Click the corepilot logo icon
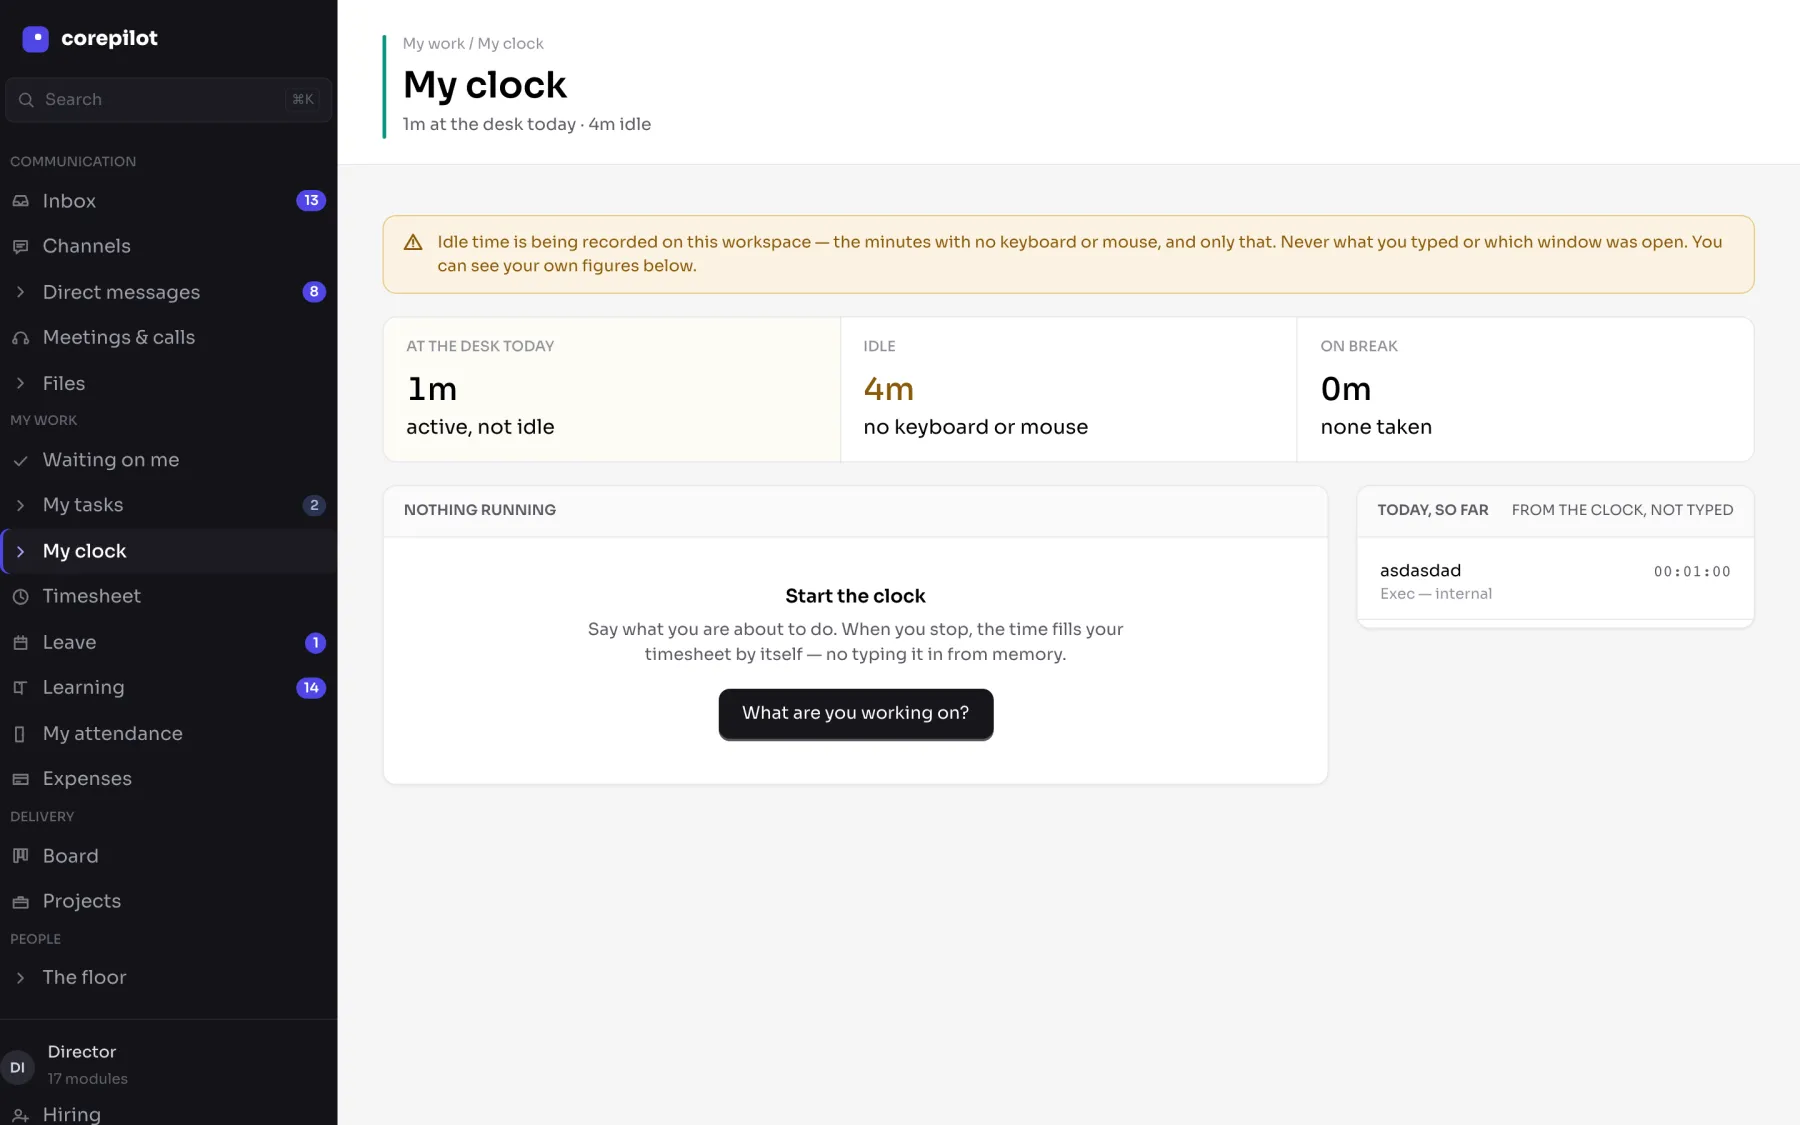Viewport: 1800px width, 1125px height. [35, 39]
